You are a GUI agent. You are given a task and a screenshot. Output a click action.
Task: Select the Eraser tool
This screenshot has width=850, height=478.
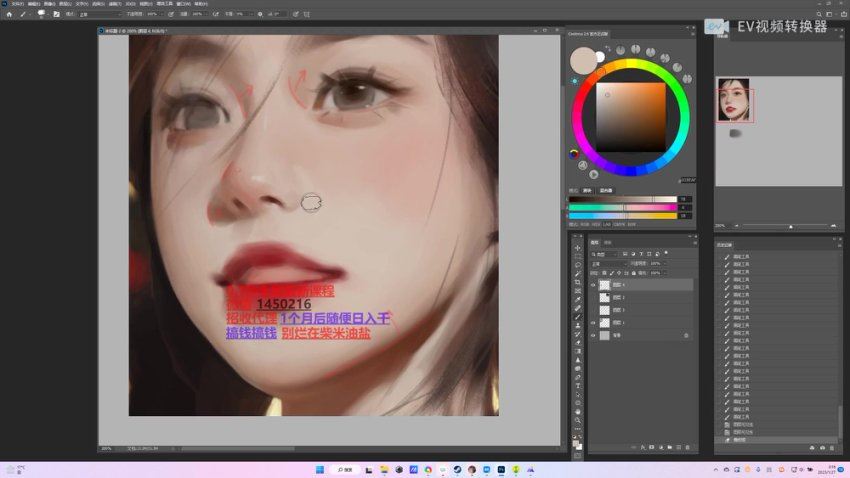coord(577,343)
